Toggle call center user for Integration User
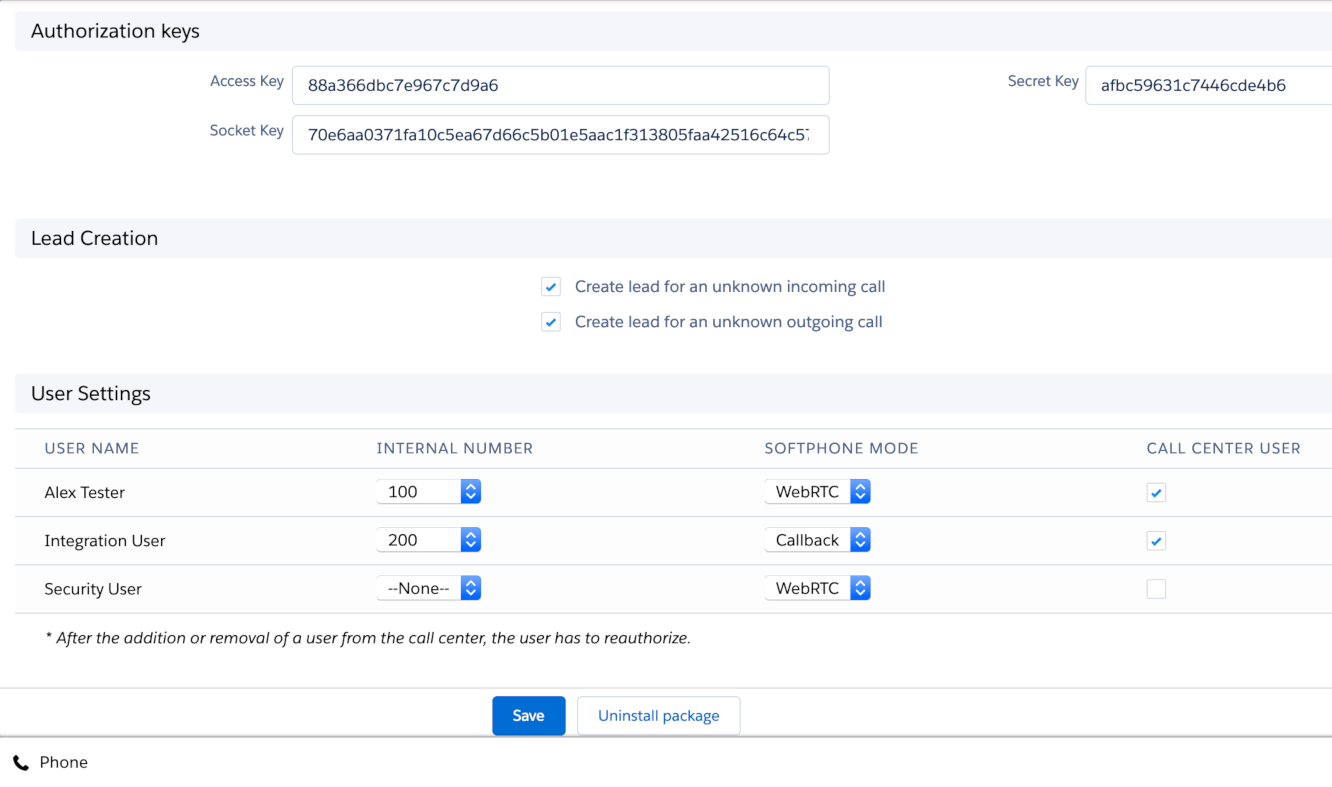The height and width of the screenshot is (787, 1332). coord(1156,541)
